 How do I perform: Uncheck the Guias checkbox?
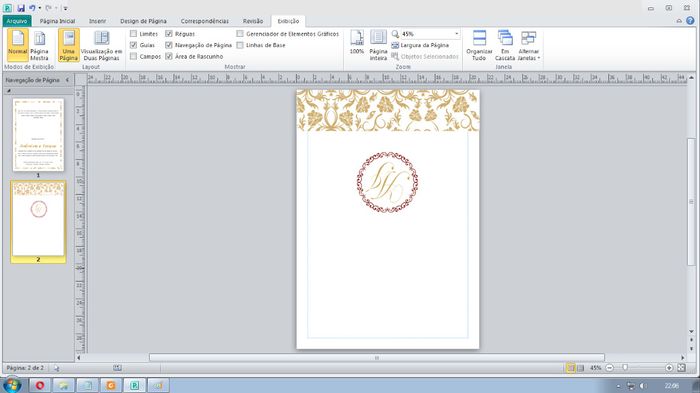pyautogui.click(x=133, y=45)
